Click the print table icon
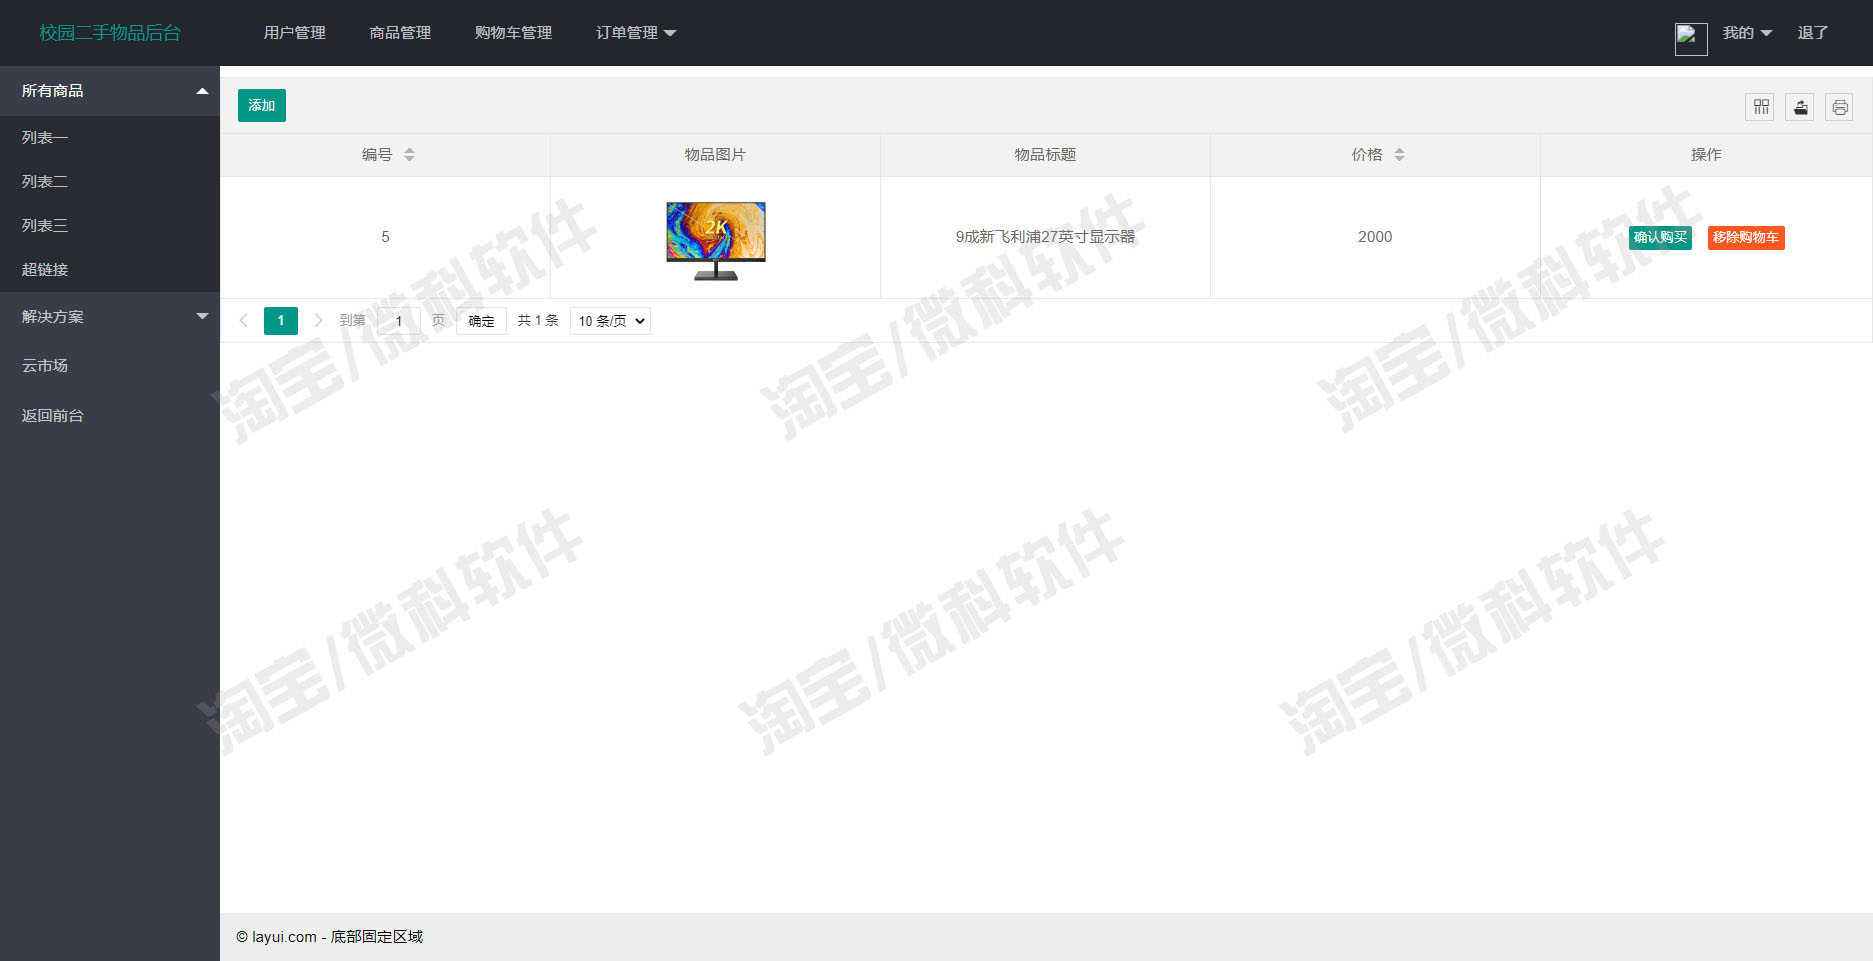Screen dimensions: 1873x961 [1840, 106]
